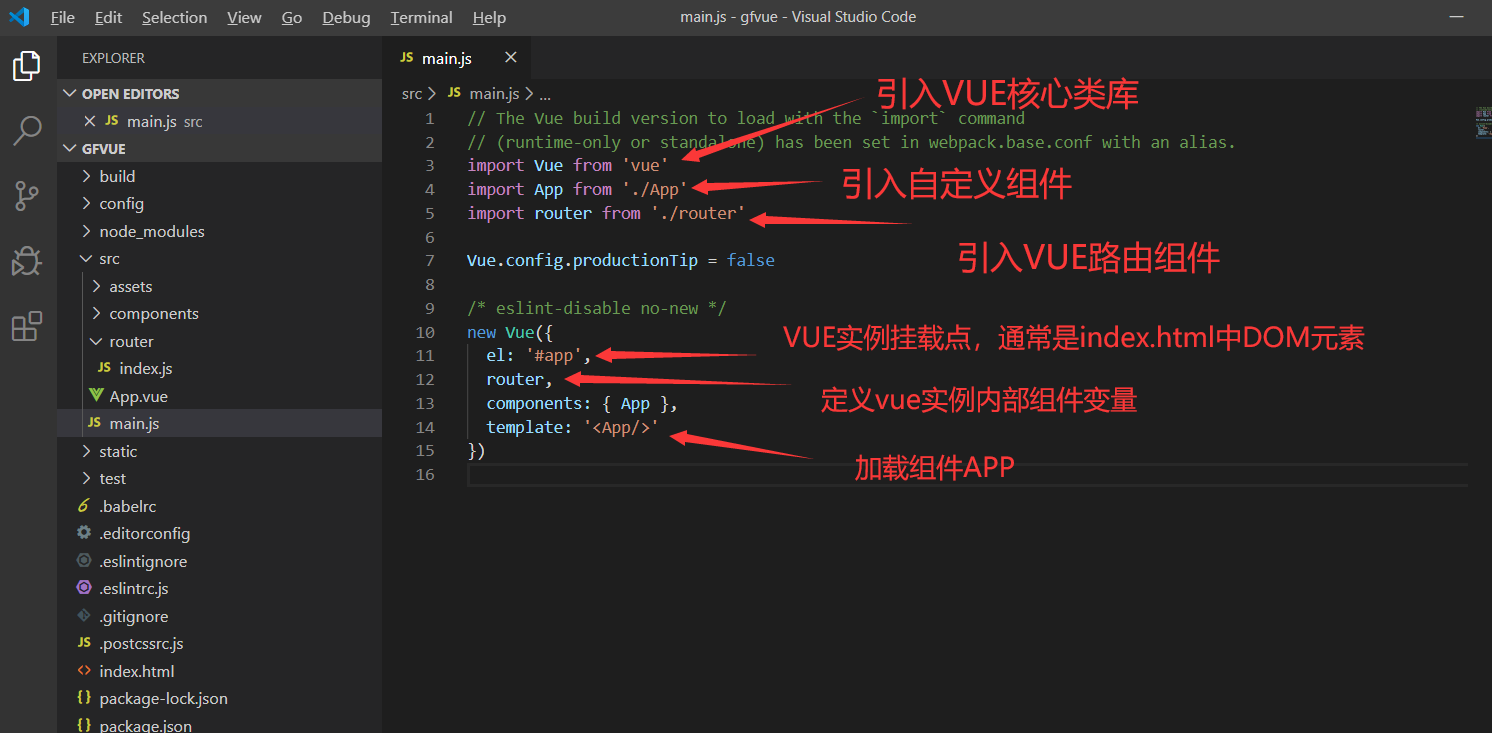Open the Go menu
Viewport: 1492px width, 733px height.
pos(292,18)
